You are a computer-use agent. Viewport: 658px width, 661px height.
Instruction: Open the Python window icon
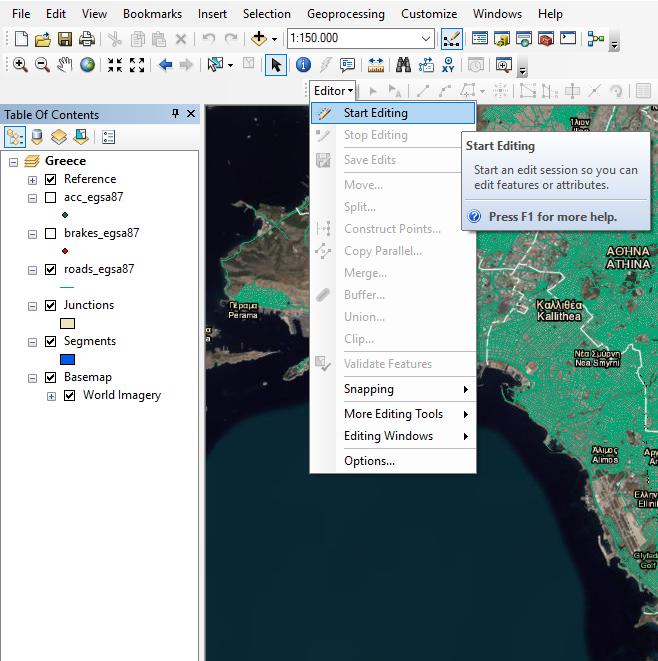[568, 38]
